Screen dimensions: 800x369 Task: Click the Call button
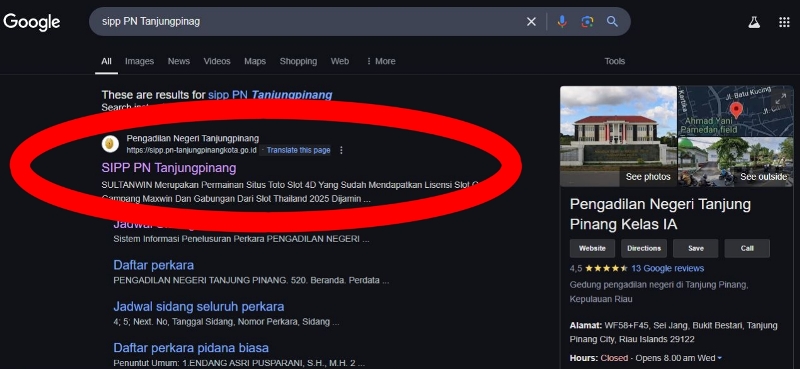[x=747, y=249]
